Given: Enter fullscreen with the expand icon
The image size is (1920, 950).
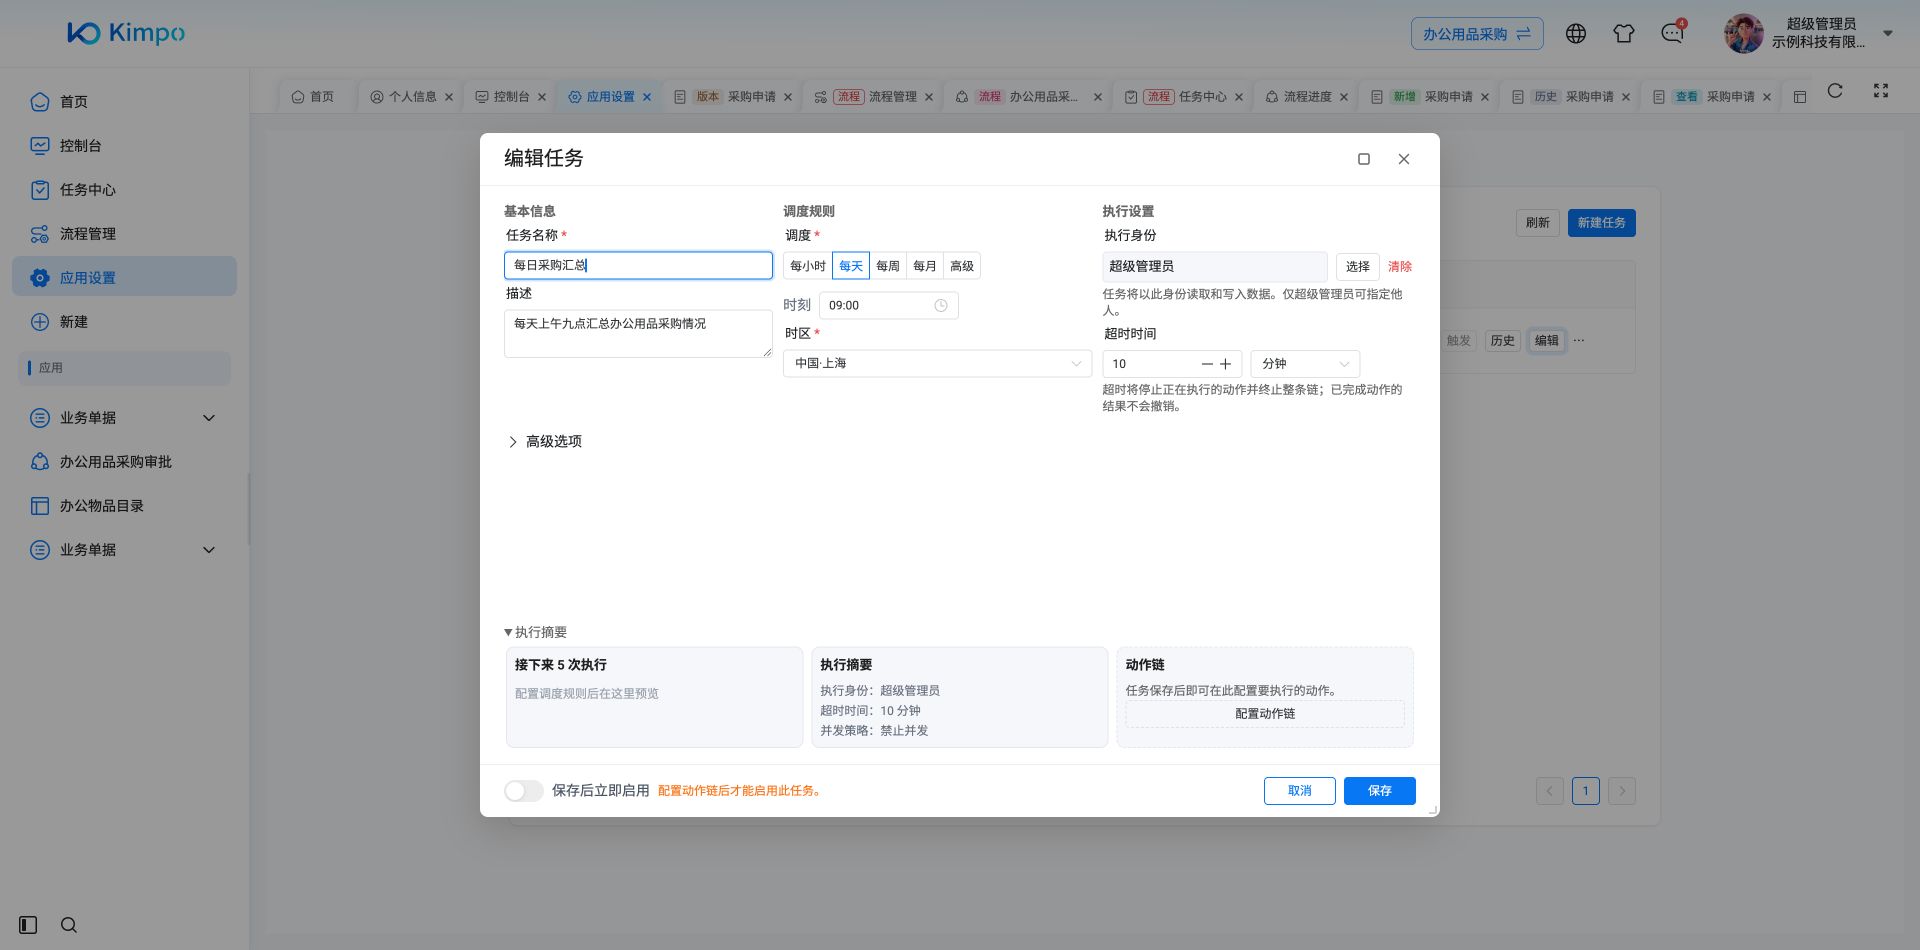Looking at the screenshot, I should 1881,91.
